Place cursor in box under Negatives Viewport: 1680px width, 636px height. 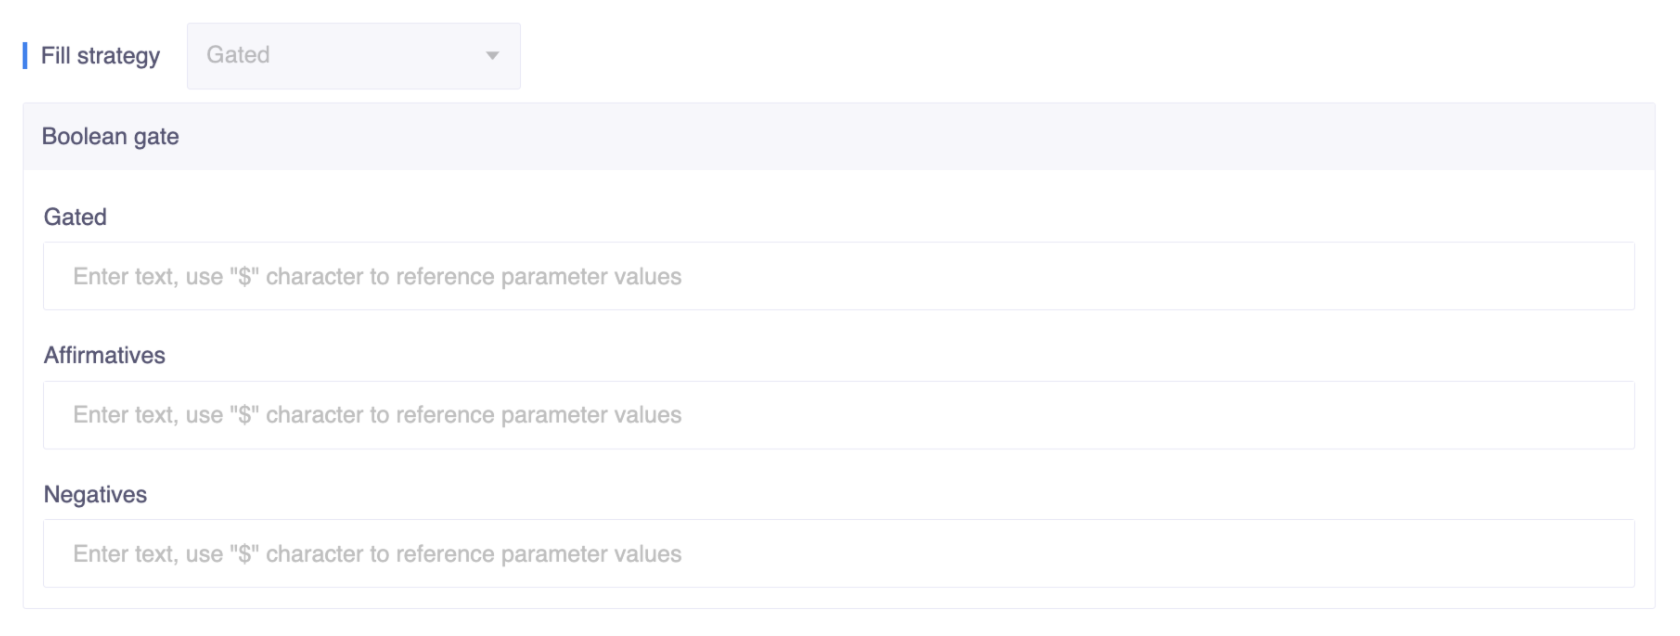coord(1000,554)
